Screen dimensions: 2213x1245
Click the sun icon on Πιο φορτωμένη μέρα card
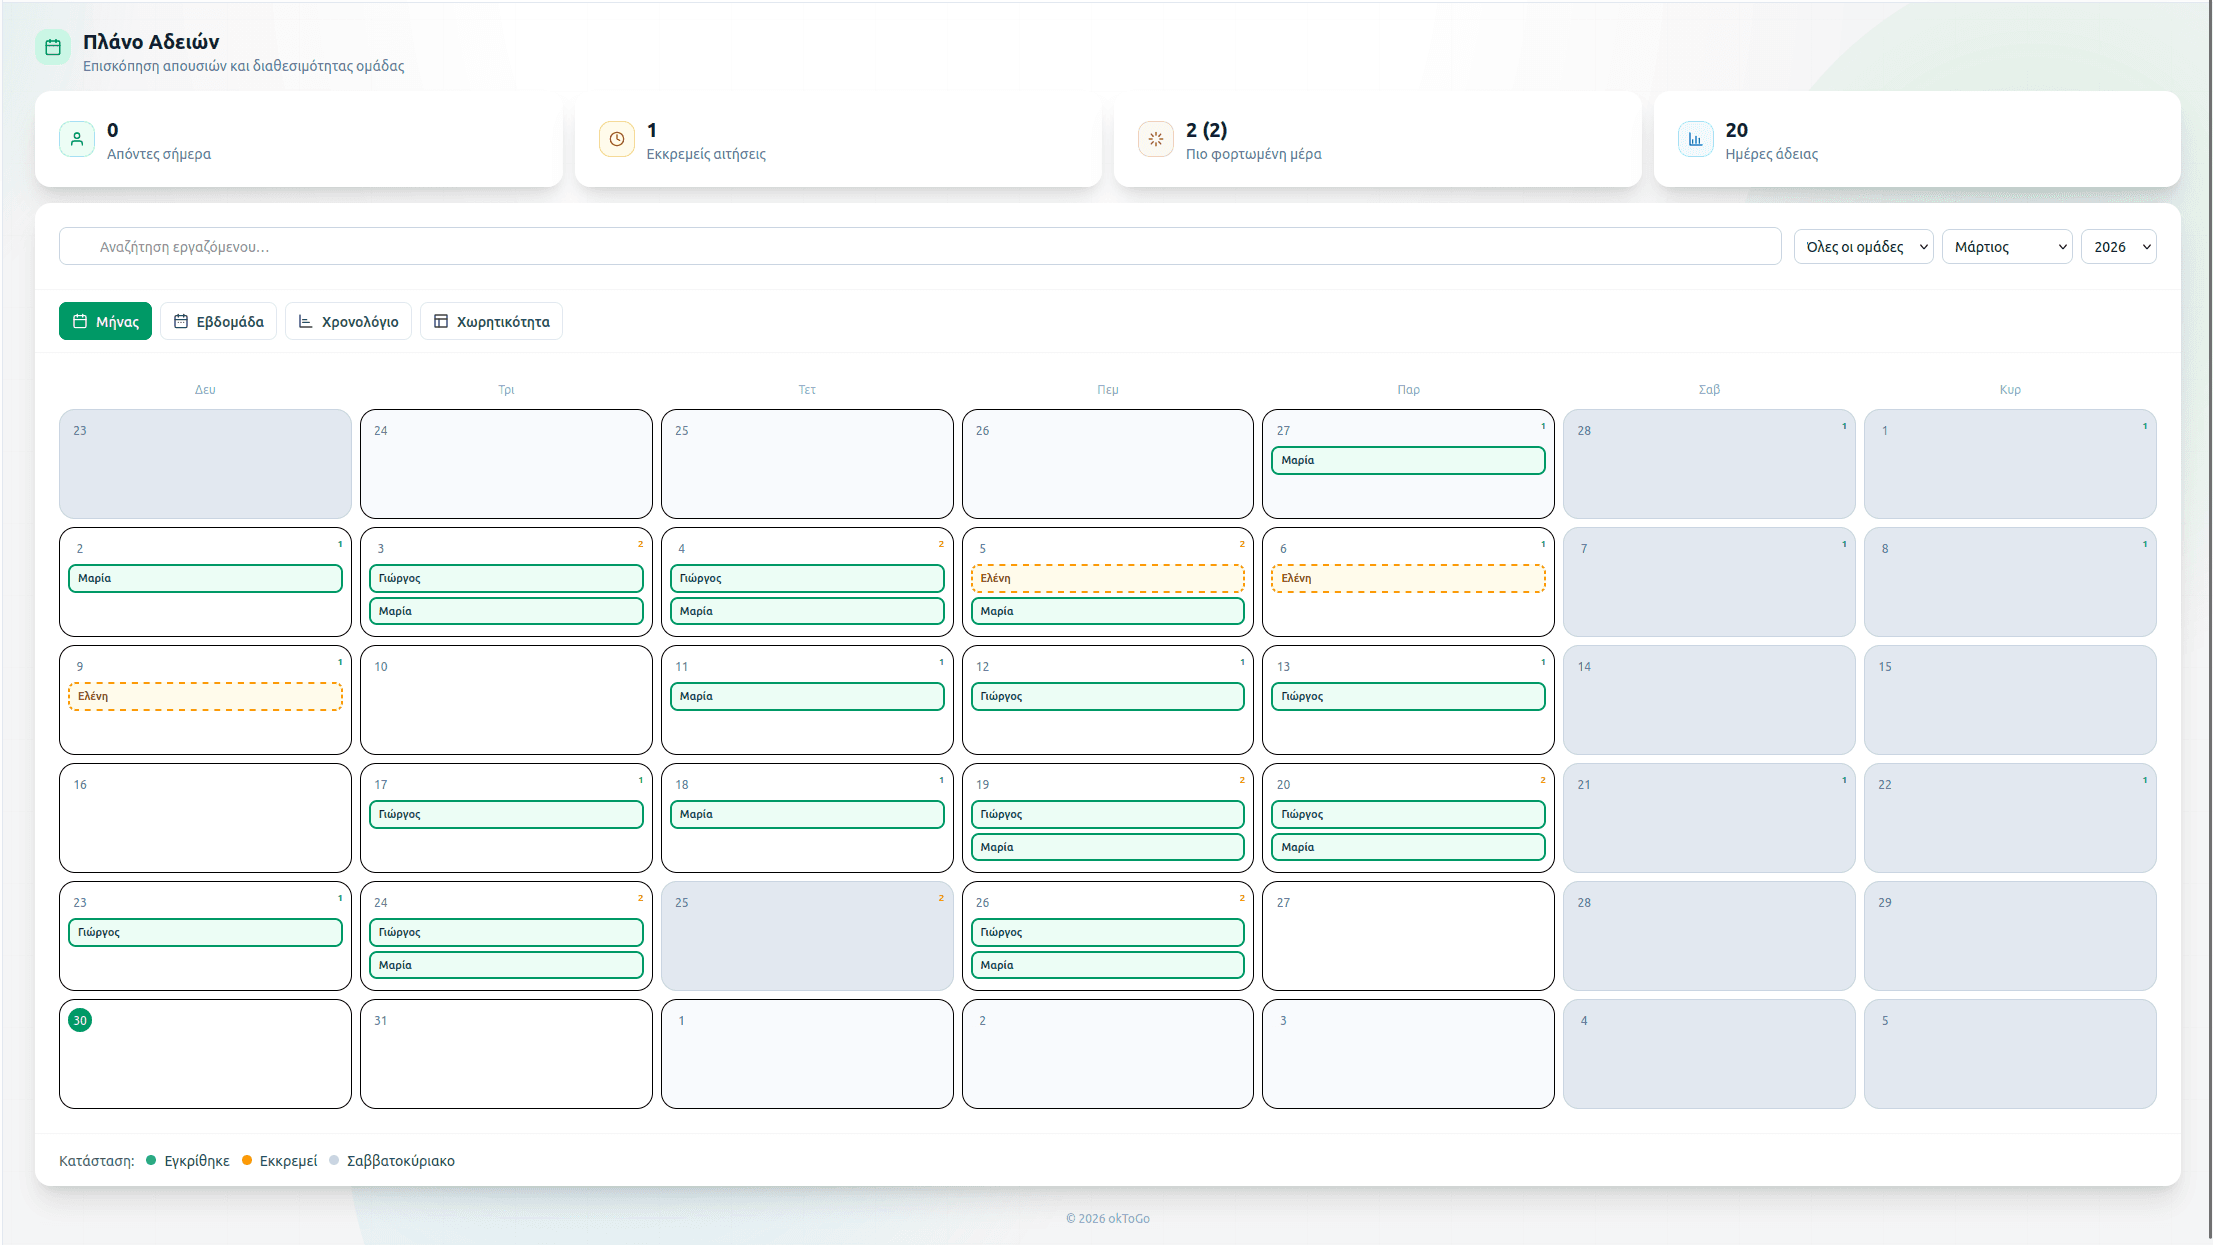coord(1156,139)
